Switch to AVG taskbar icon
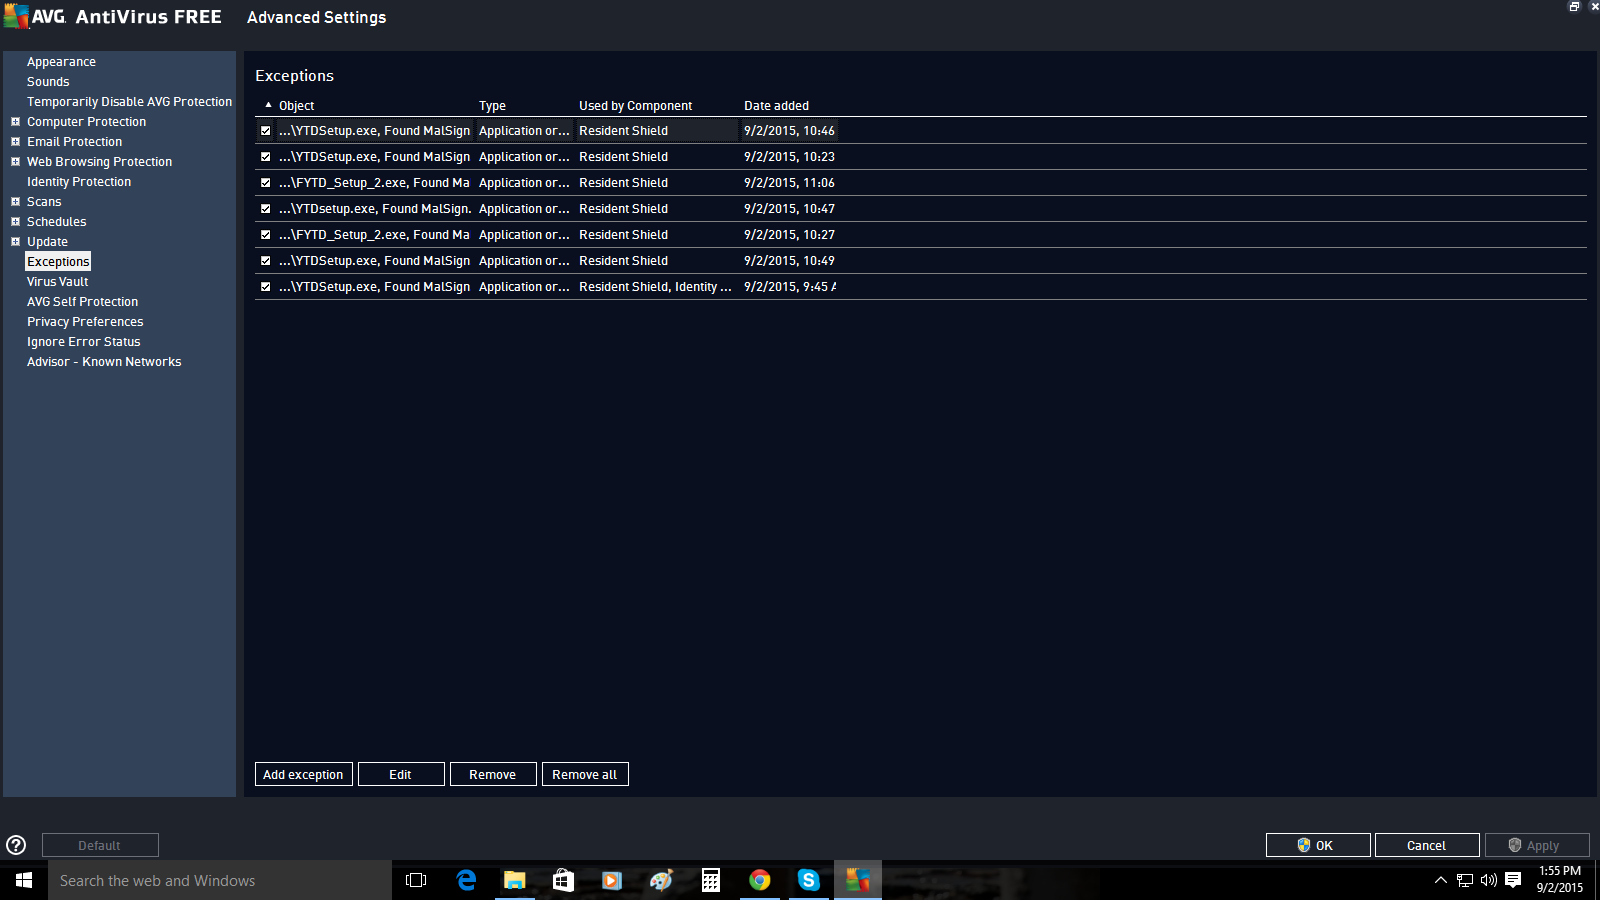Image resolution: width=1600 pixels, height=900 pixels. (858, 880)
